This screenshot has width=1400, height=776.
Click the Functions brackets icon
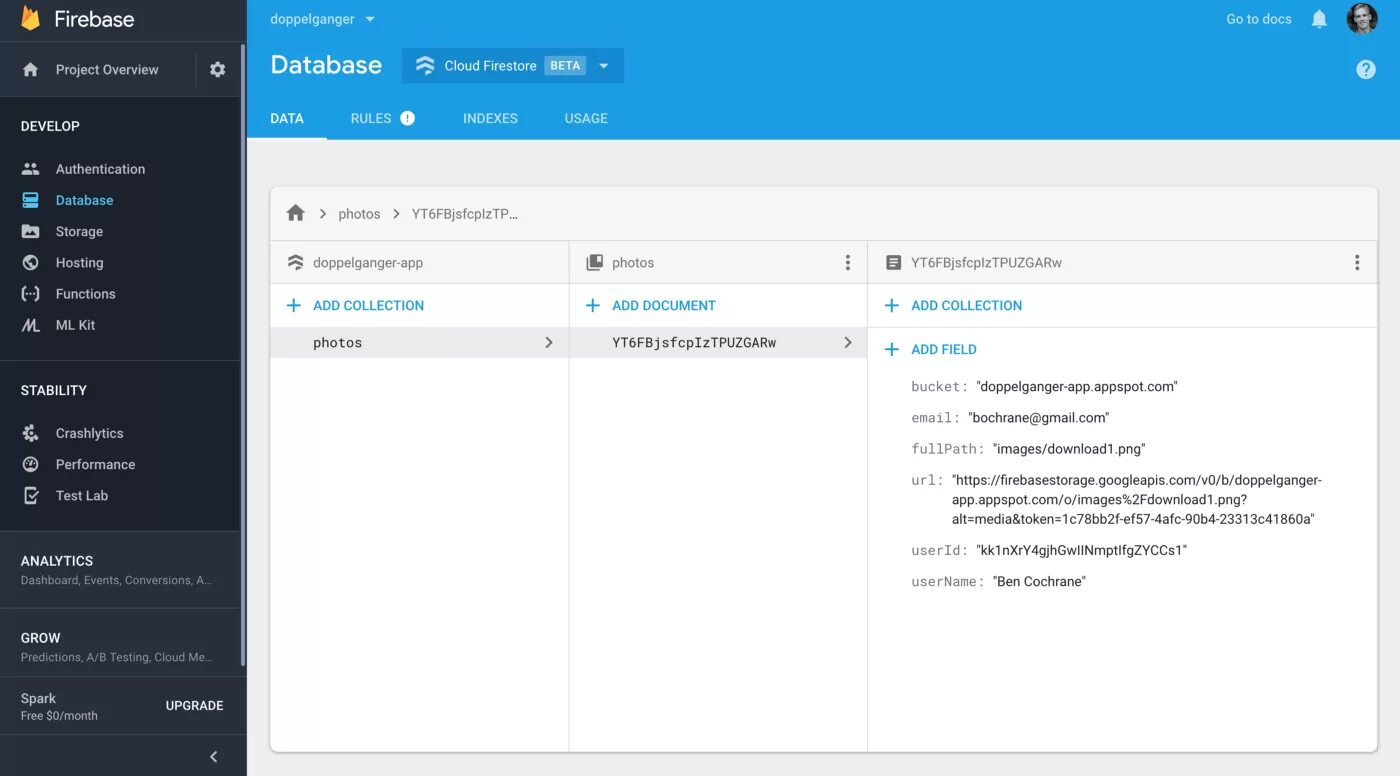(30, 293)
